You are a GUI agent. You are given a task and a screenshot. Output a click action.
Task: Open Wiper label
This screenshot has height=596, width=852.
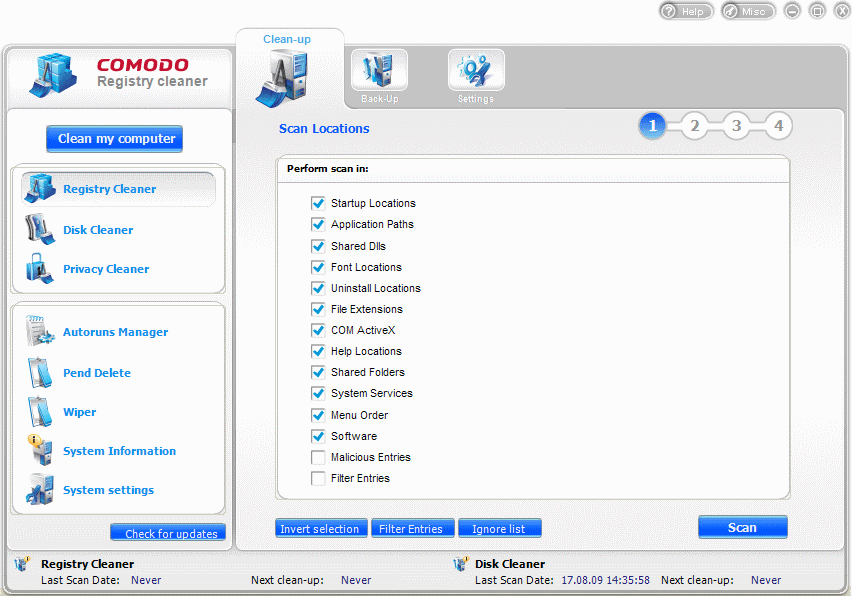point(79,412)
